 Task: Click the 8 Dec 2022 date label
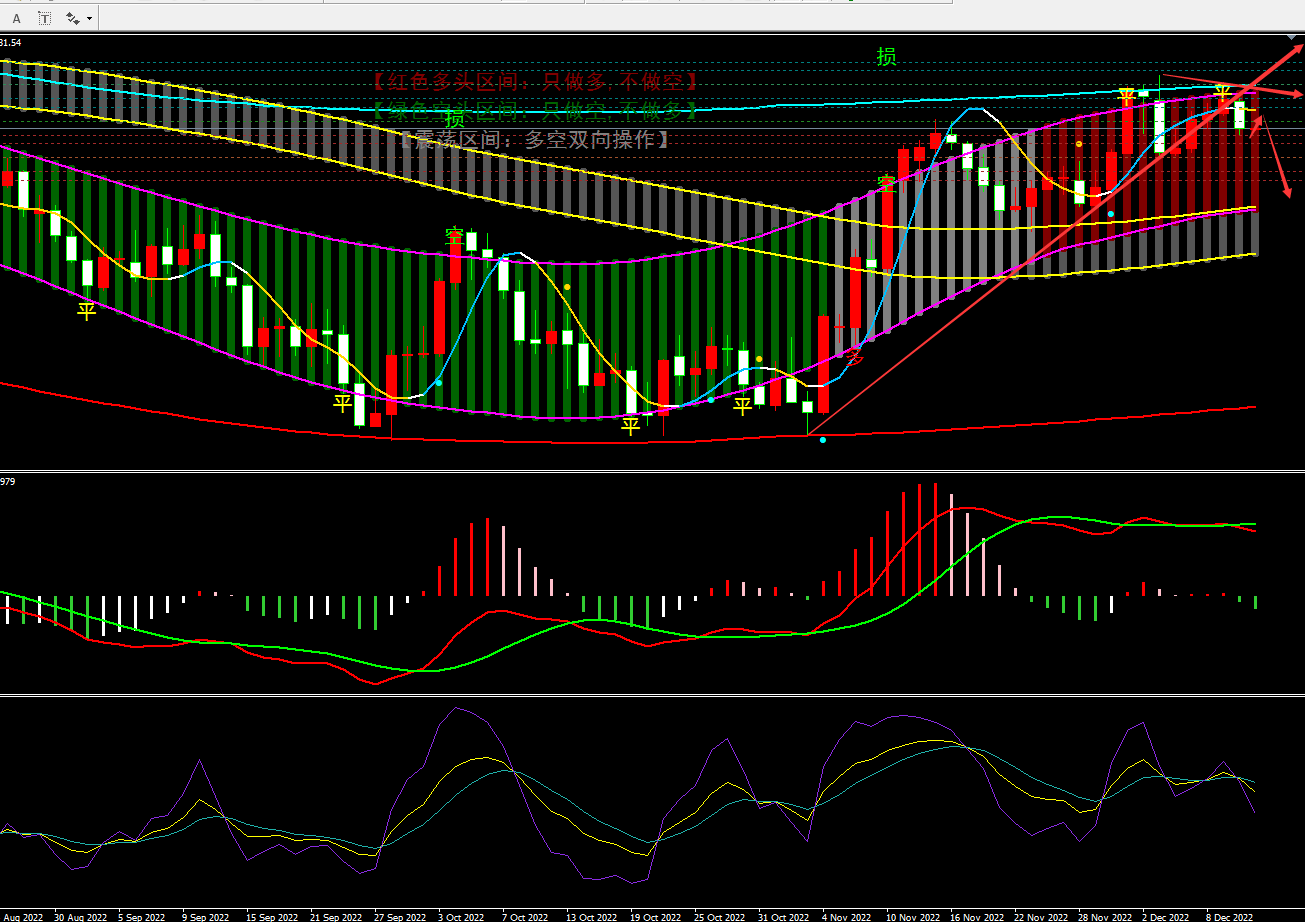(1229, 917)
